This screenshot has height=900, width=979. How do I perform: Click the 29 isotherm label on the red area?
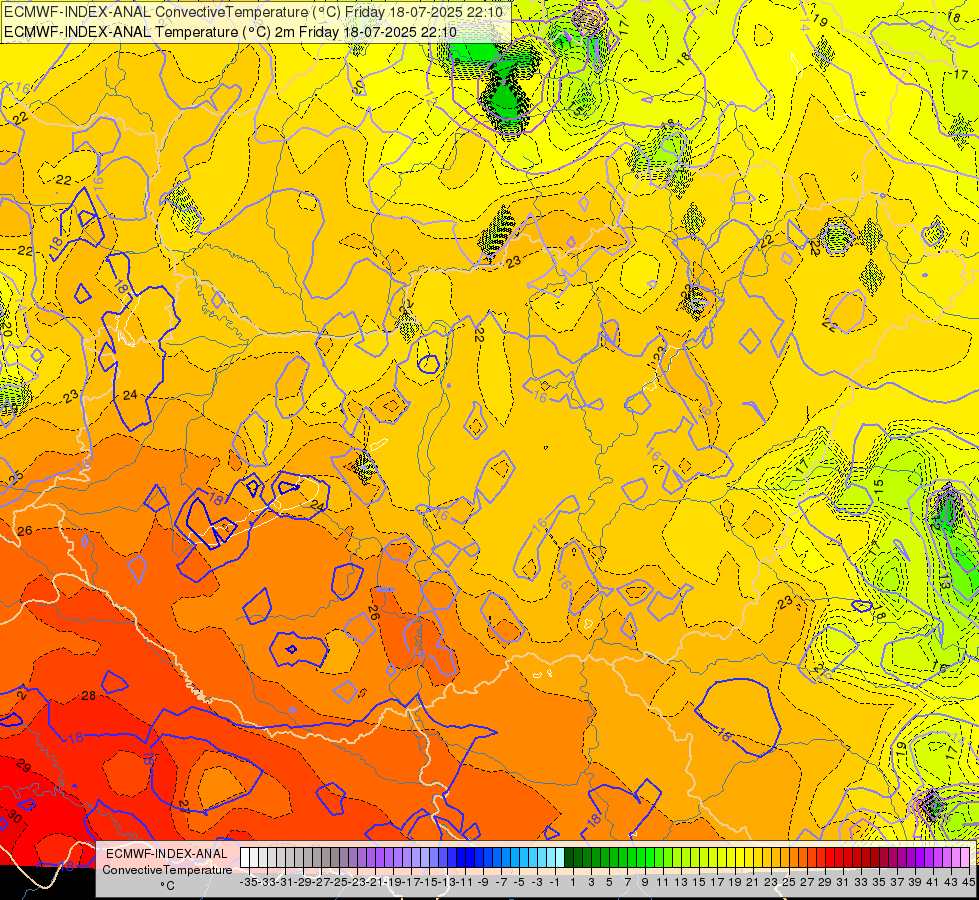(x=24, y=765)
